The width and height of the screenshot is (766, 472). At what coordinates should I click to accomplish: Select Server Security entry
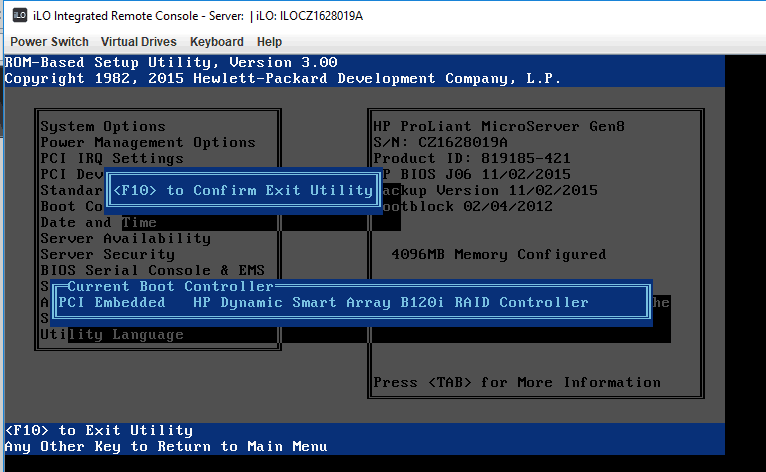pyautogui.click(x=107, y=255)
